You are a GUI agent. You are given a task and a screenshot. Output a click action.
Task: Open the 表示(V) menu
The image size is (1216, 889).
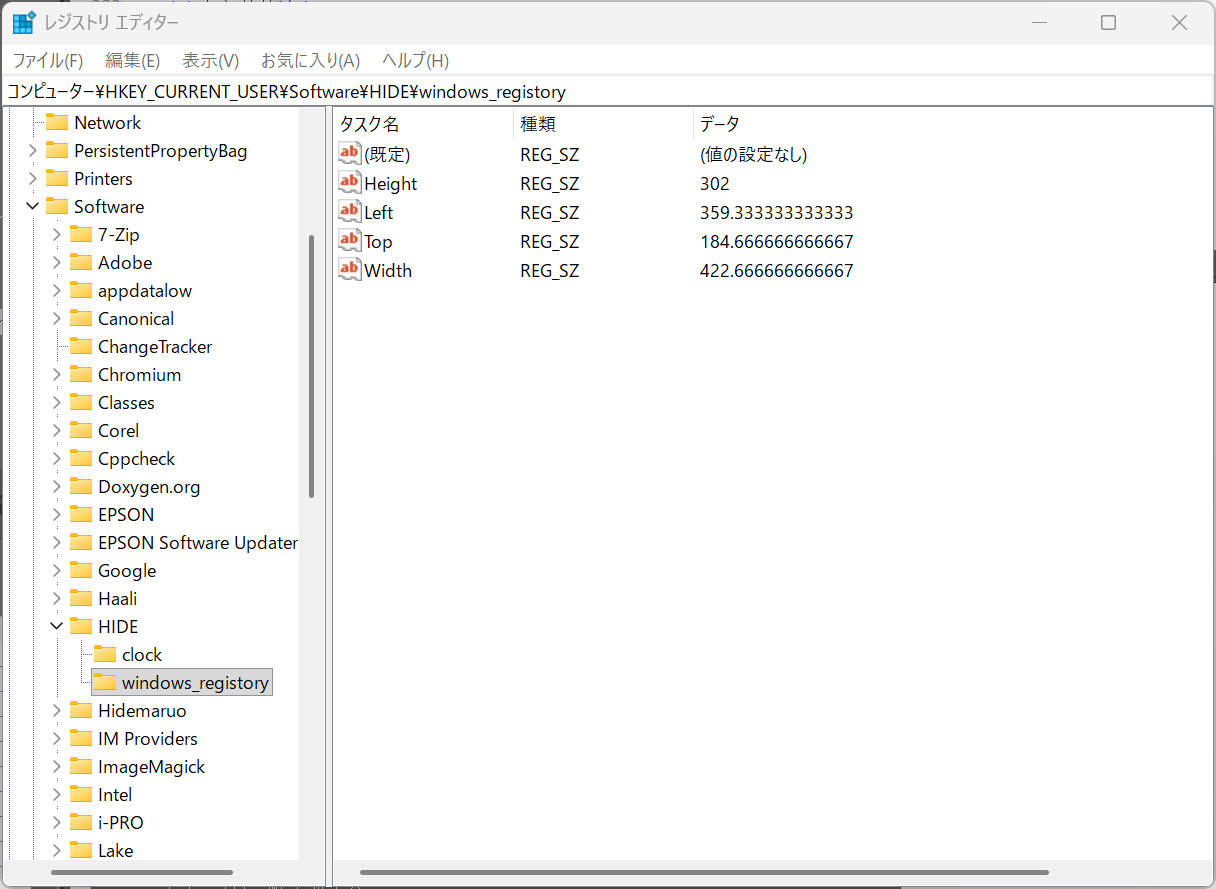pyautogui.click(x=211, y=60)
